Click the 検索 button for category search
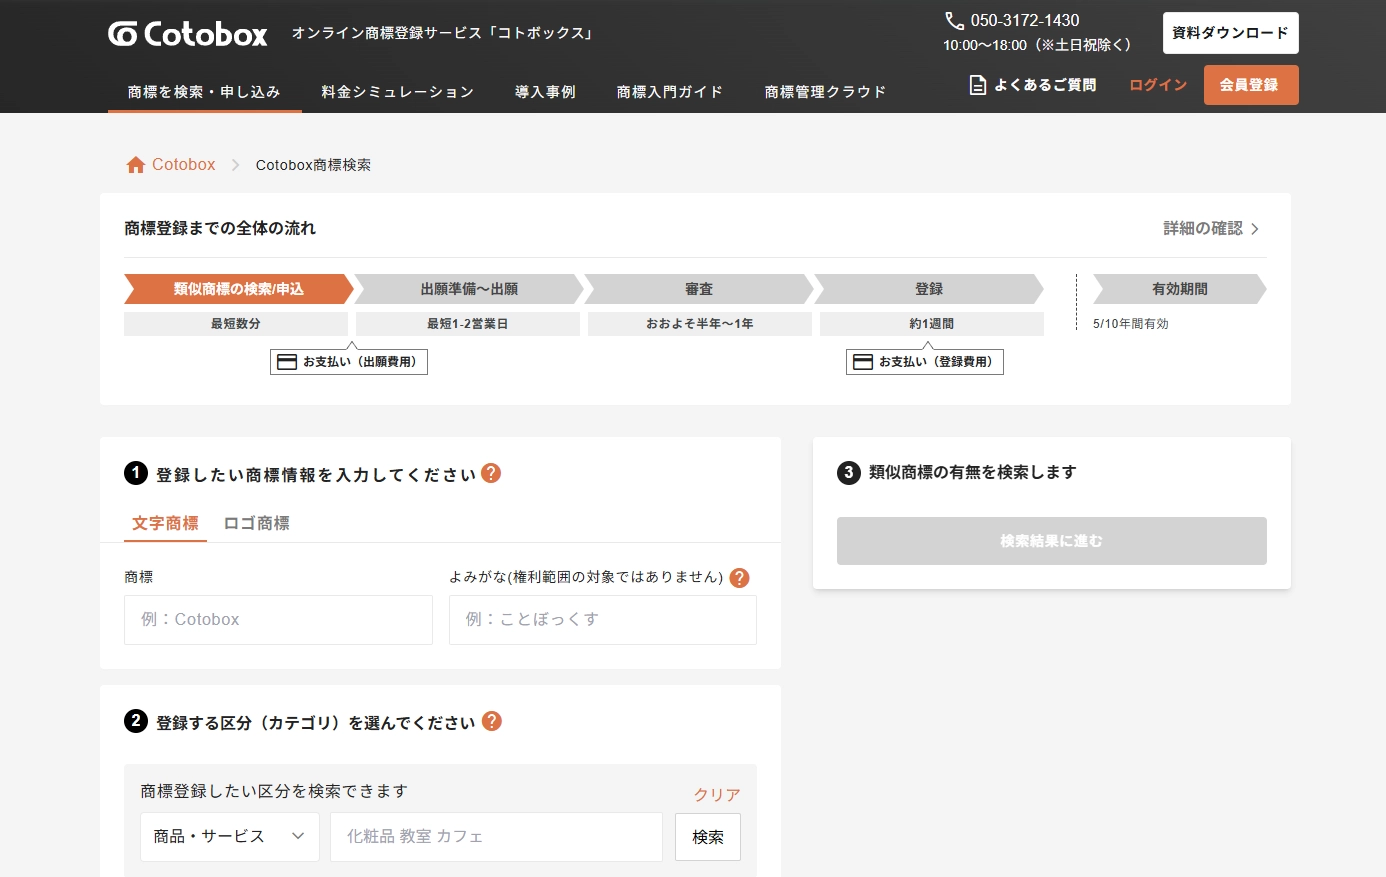Image resolution: width=1386 pixels, height=877 pixels. tap(708, 837)
